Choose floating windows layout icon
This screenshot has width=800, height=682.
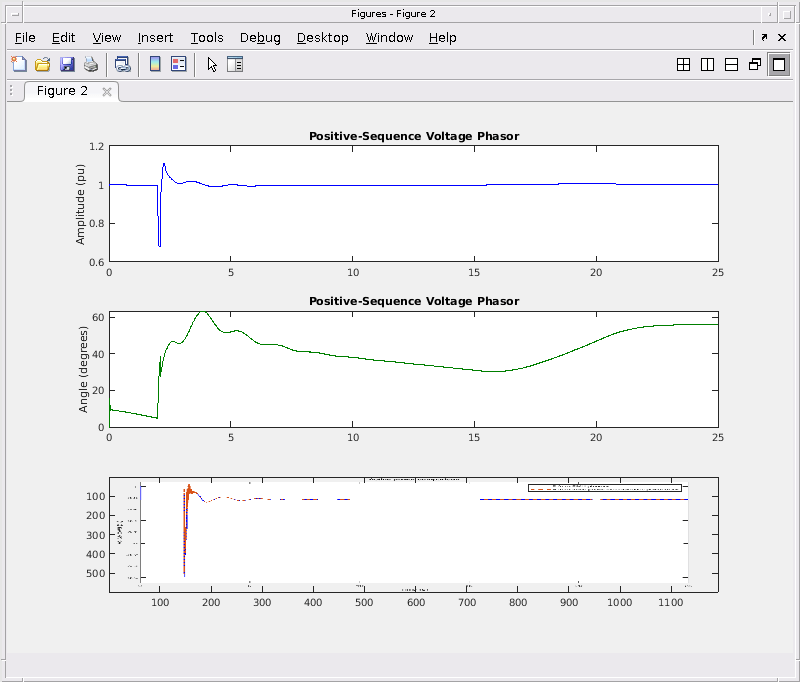pyautogui.click(x=755, y=65)
